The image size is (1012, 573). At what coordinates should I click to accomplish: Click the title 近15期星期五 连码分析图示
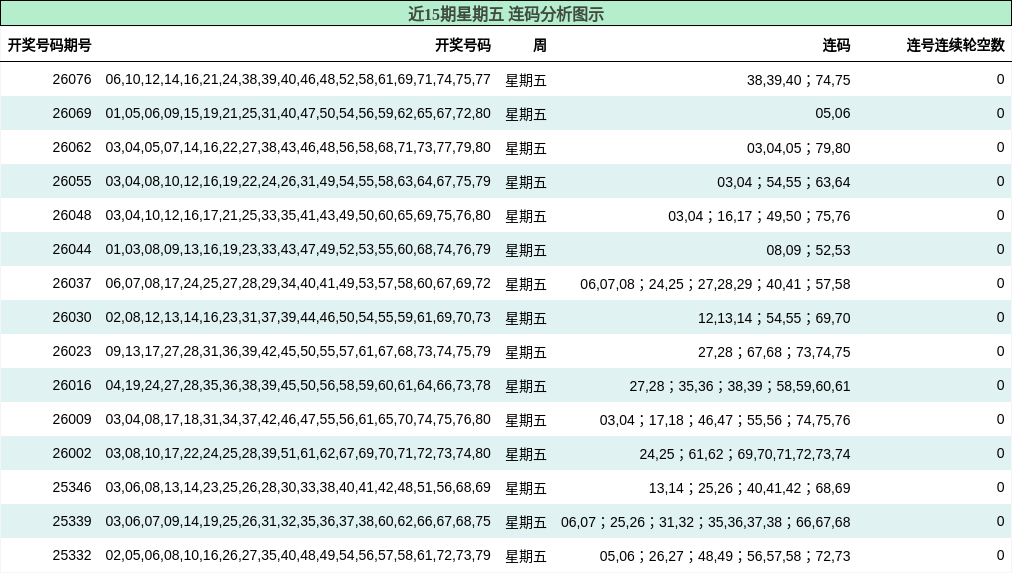(x=506, y=14)
